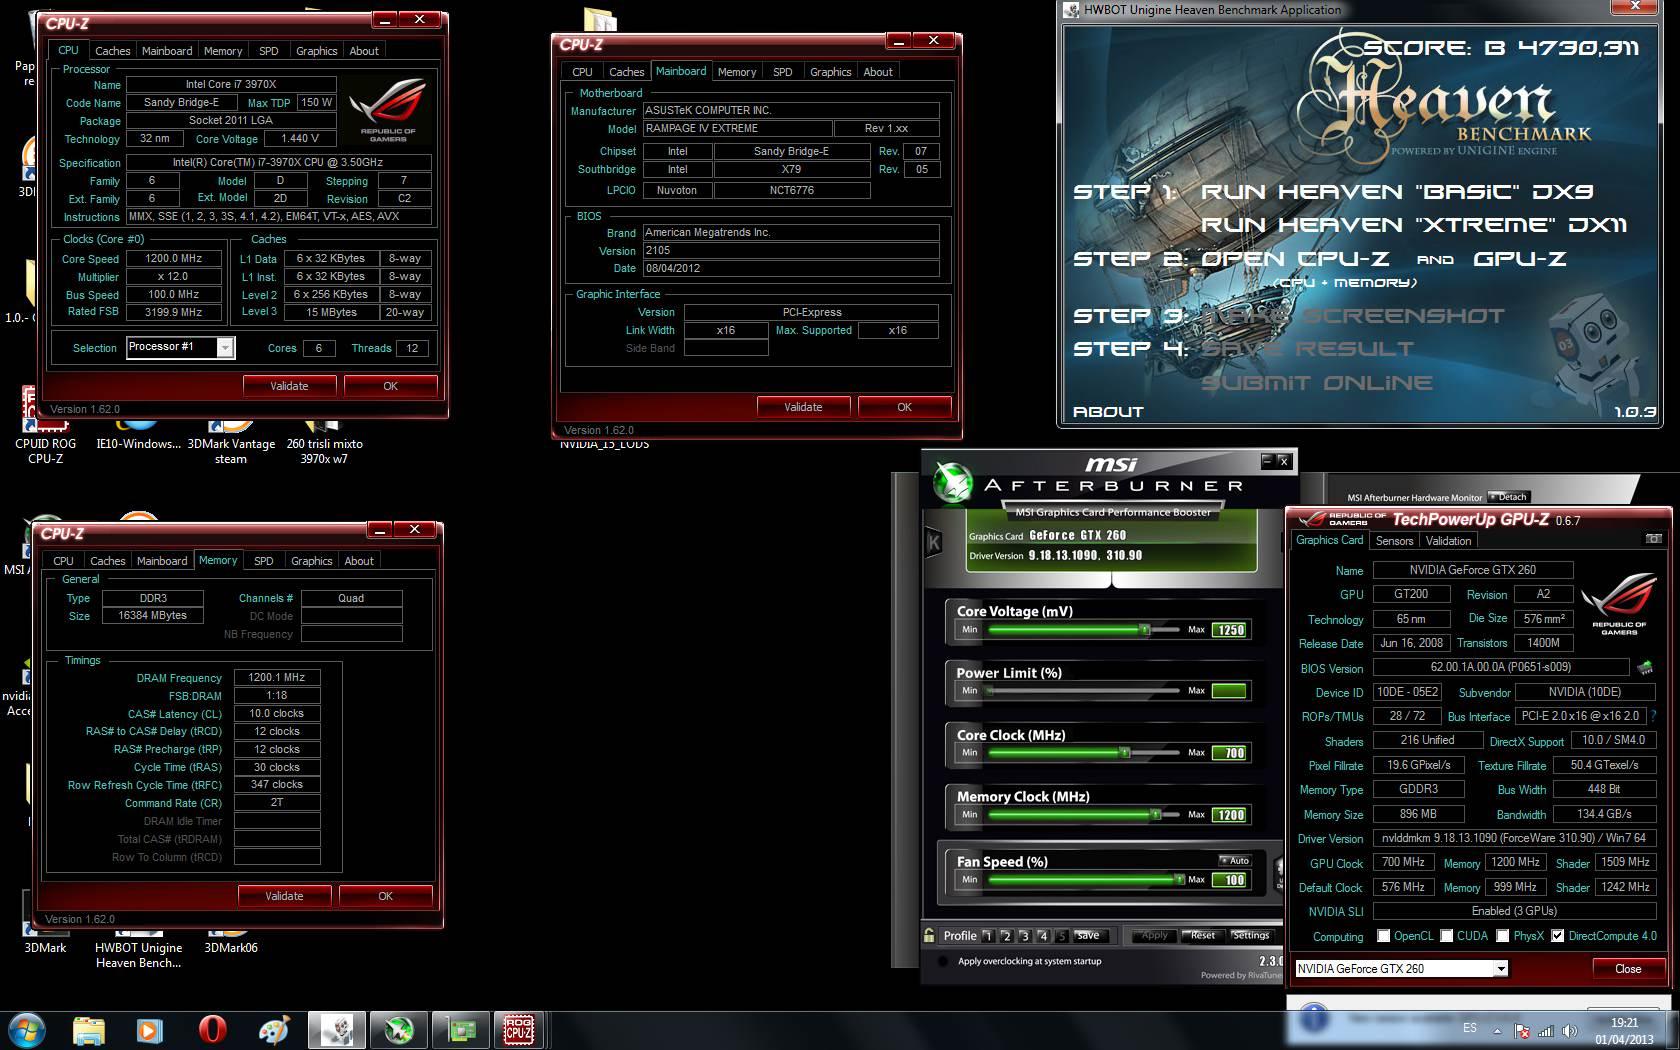Toggle the PhysX checkbox in GPU-Z
1680x1050 pixels.
1502,936
